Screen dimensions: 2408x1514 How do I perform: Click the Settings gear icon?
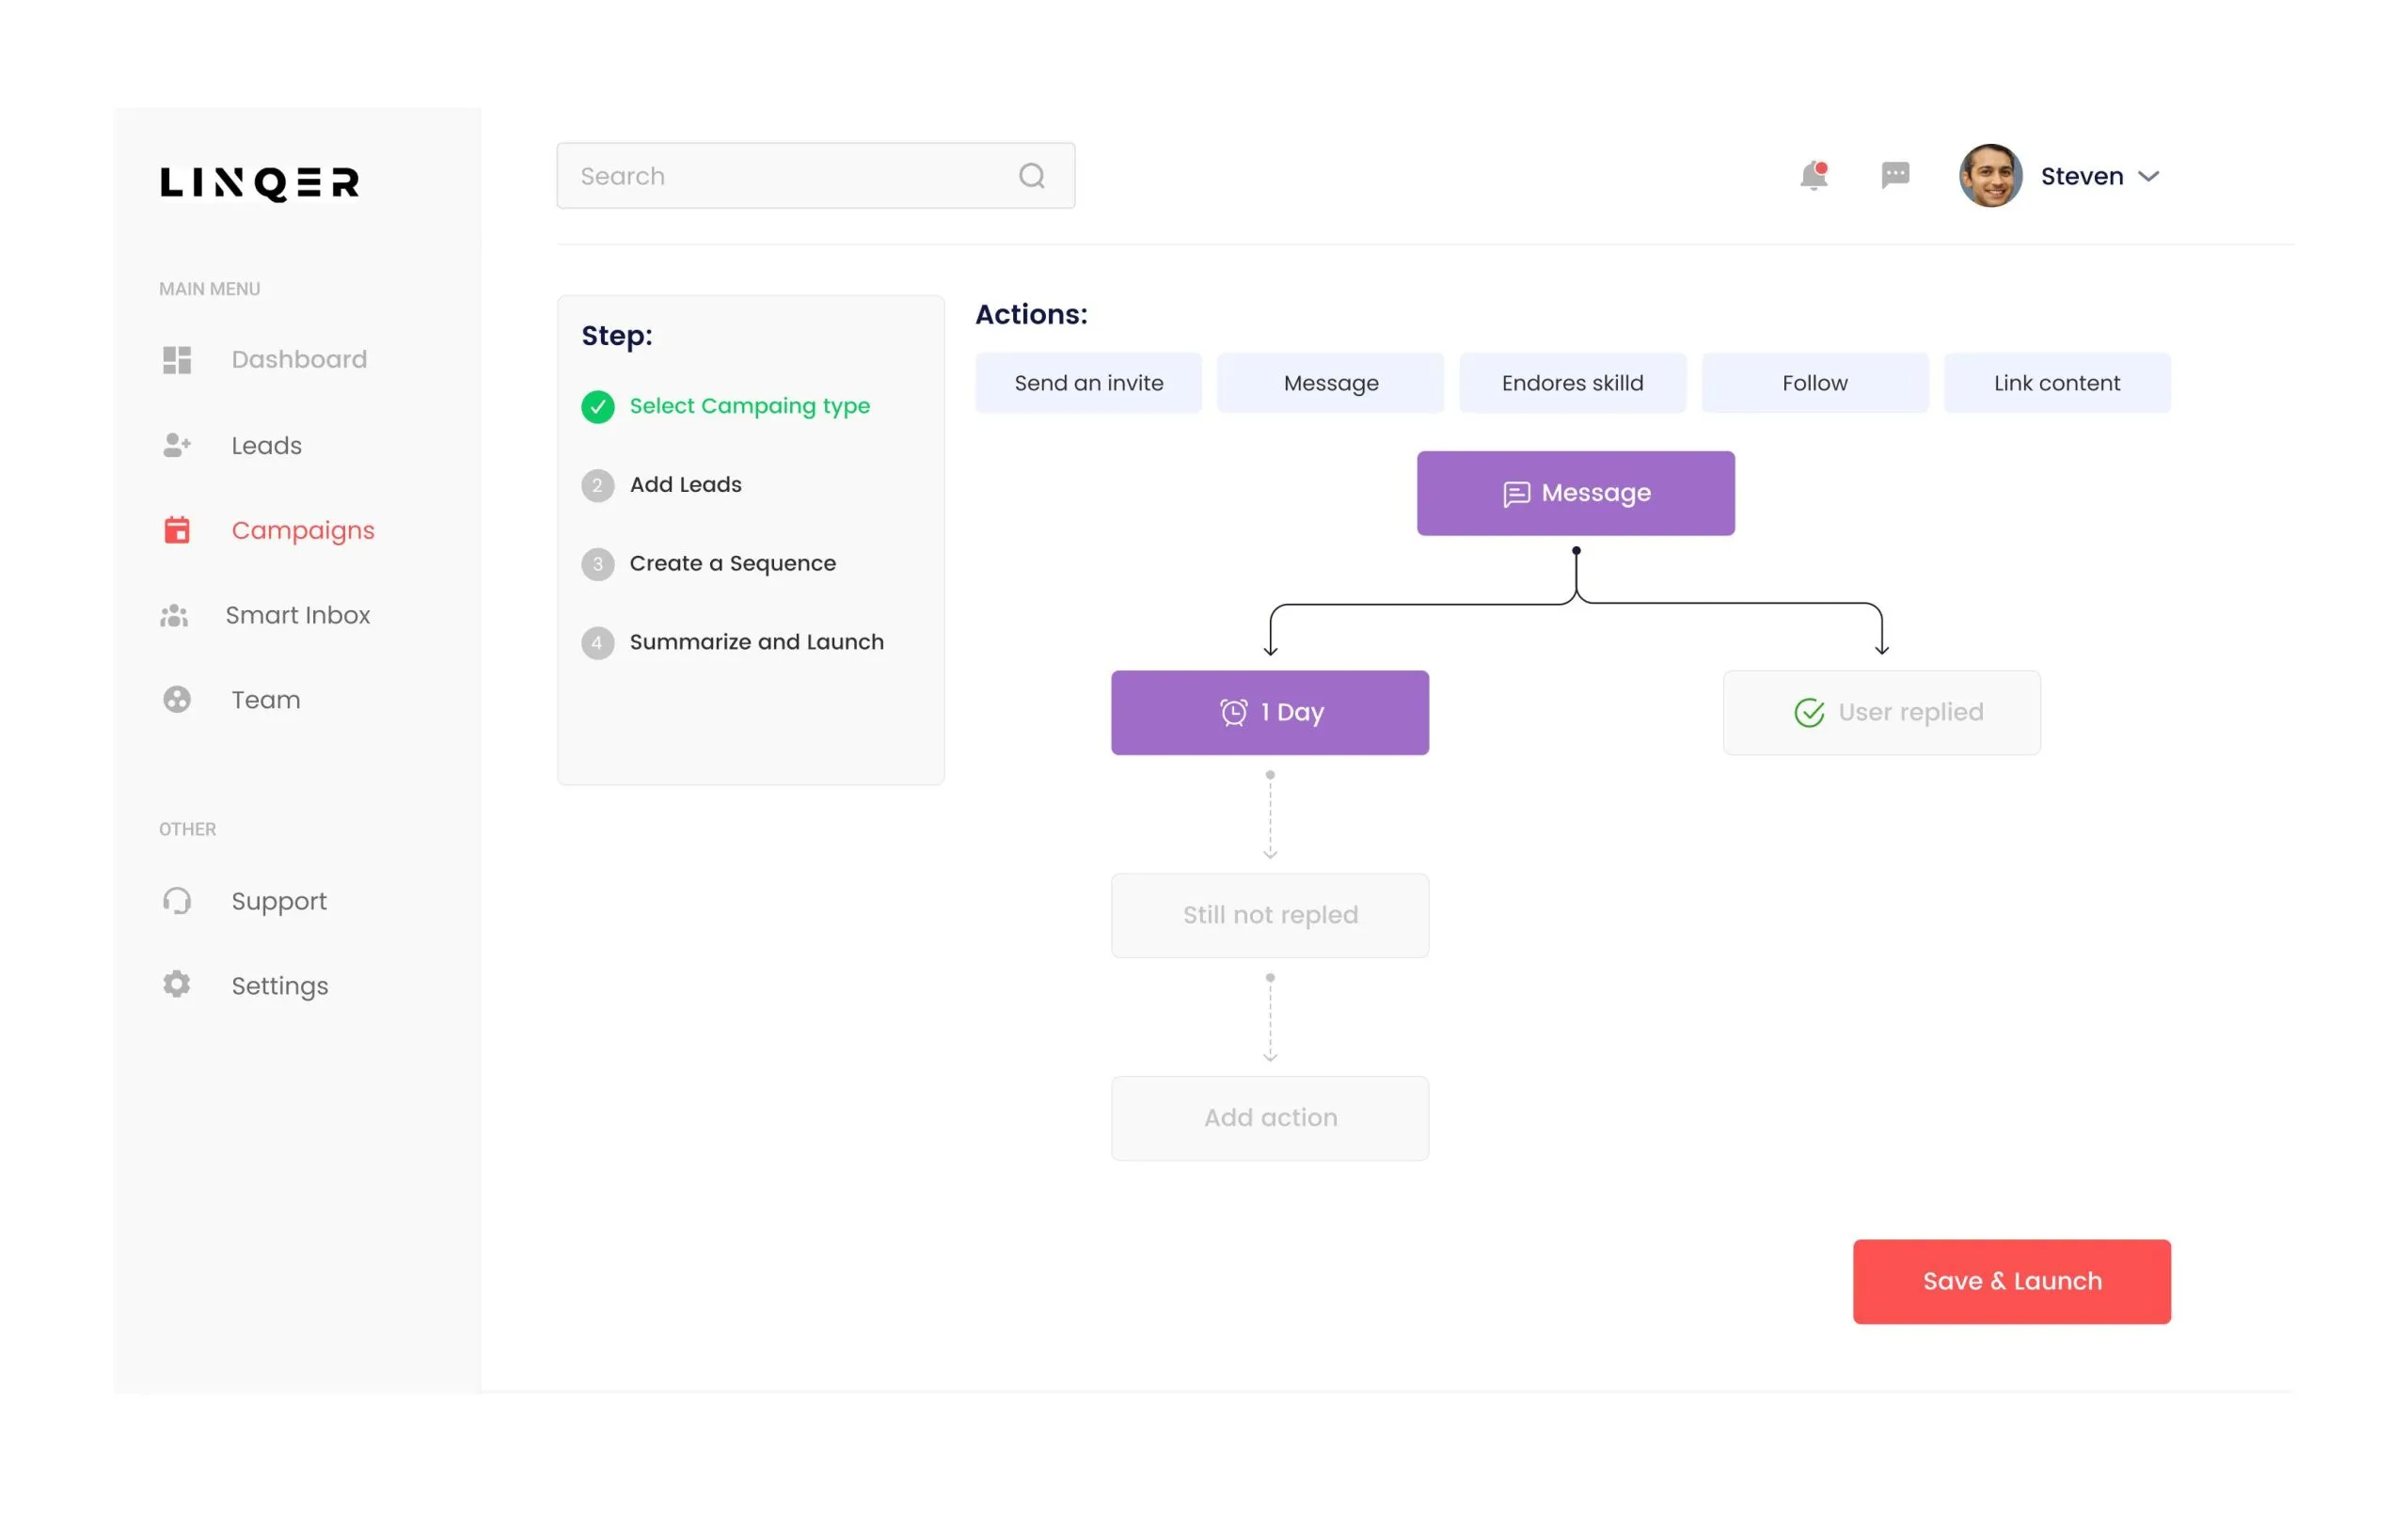point(177,985)
